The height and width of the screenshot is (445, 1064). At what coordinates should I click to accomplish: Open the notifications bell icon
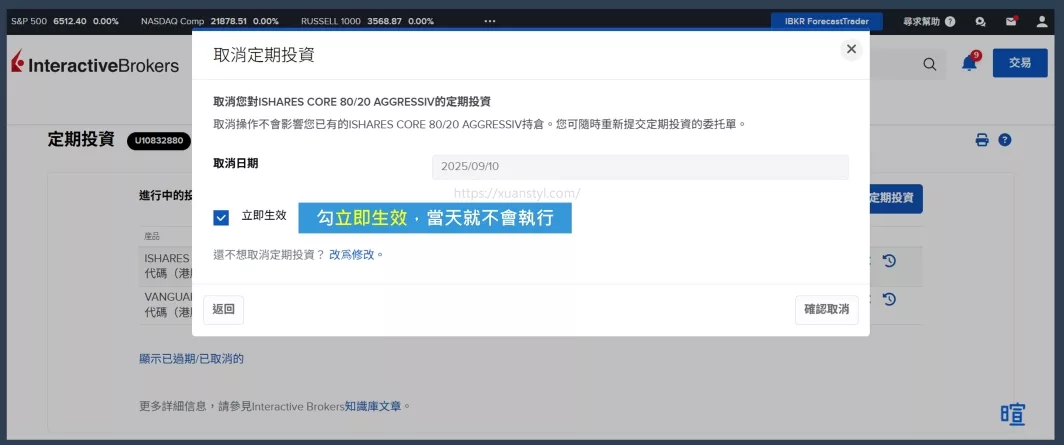(x=970, y=63)
